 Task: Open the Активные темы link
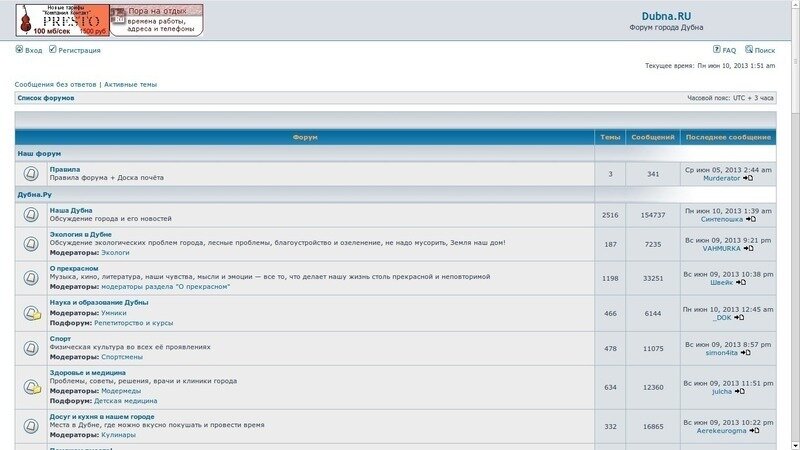tap(130, 85)
